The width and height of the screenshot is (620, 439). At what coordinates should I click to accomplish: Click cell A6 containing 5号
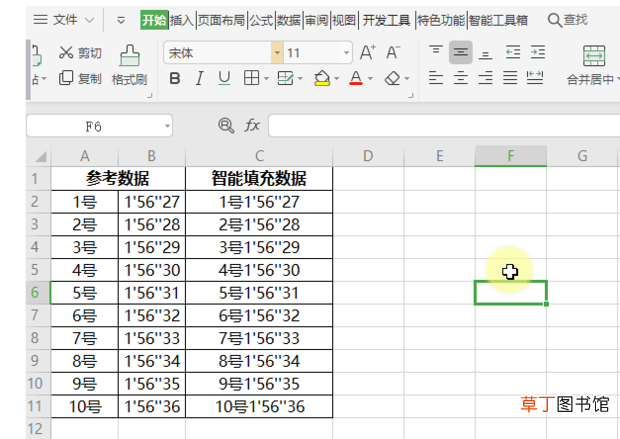click(85, 293)
